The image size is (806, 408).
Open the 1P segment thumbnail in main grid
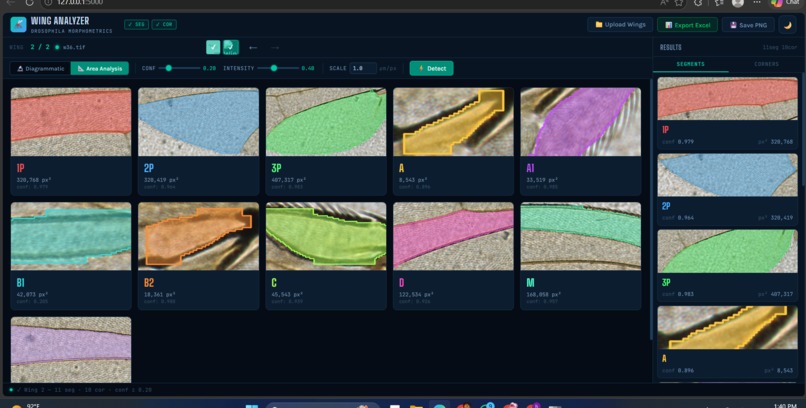pos(71,122)
